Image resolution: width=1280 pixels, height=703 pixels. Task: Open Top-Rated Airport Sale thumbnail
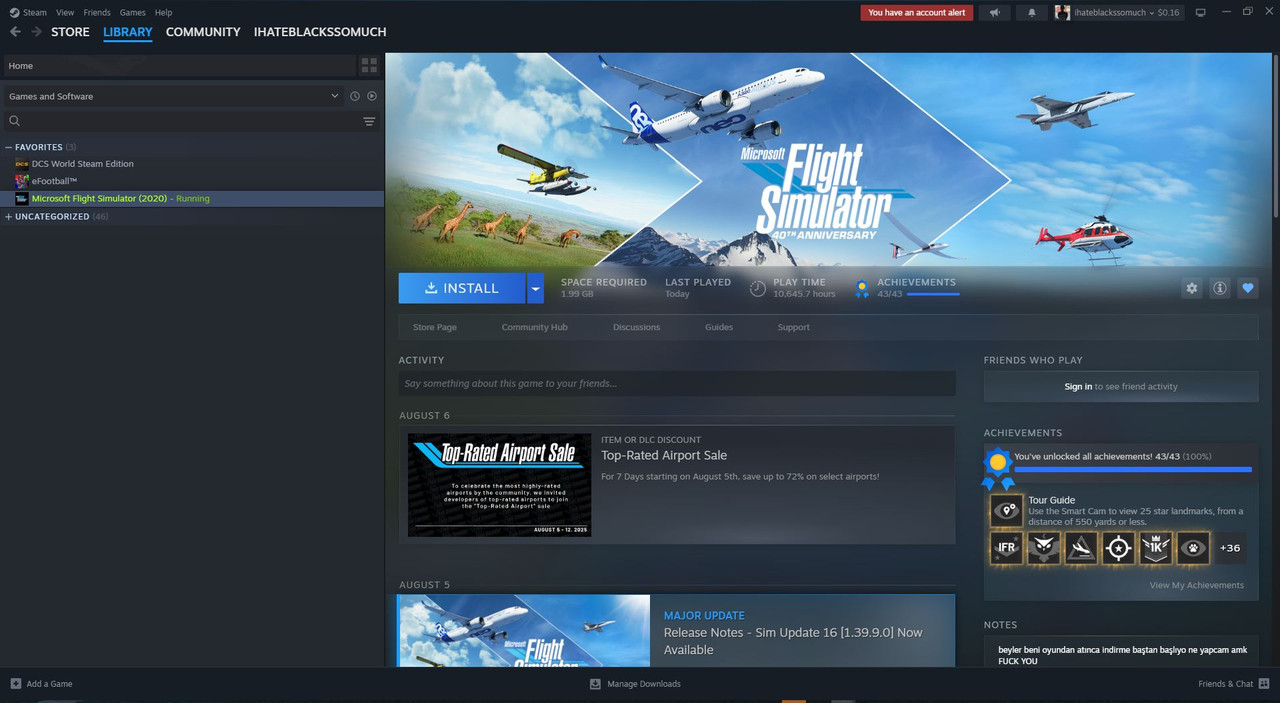pyautogui.click(x=499, y=485)
